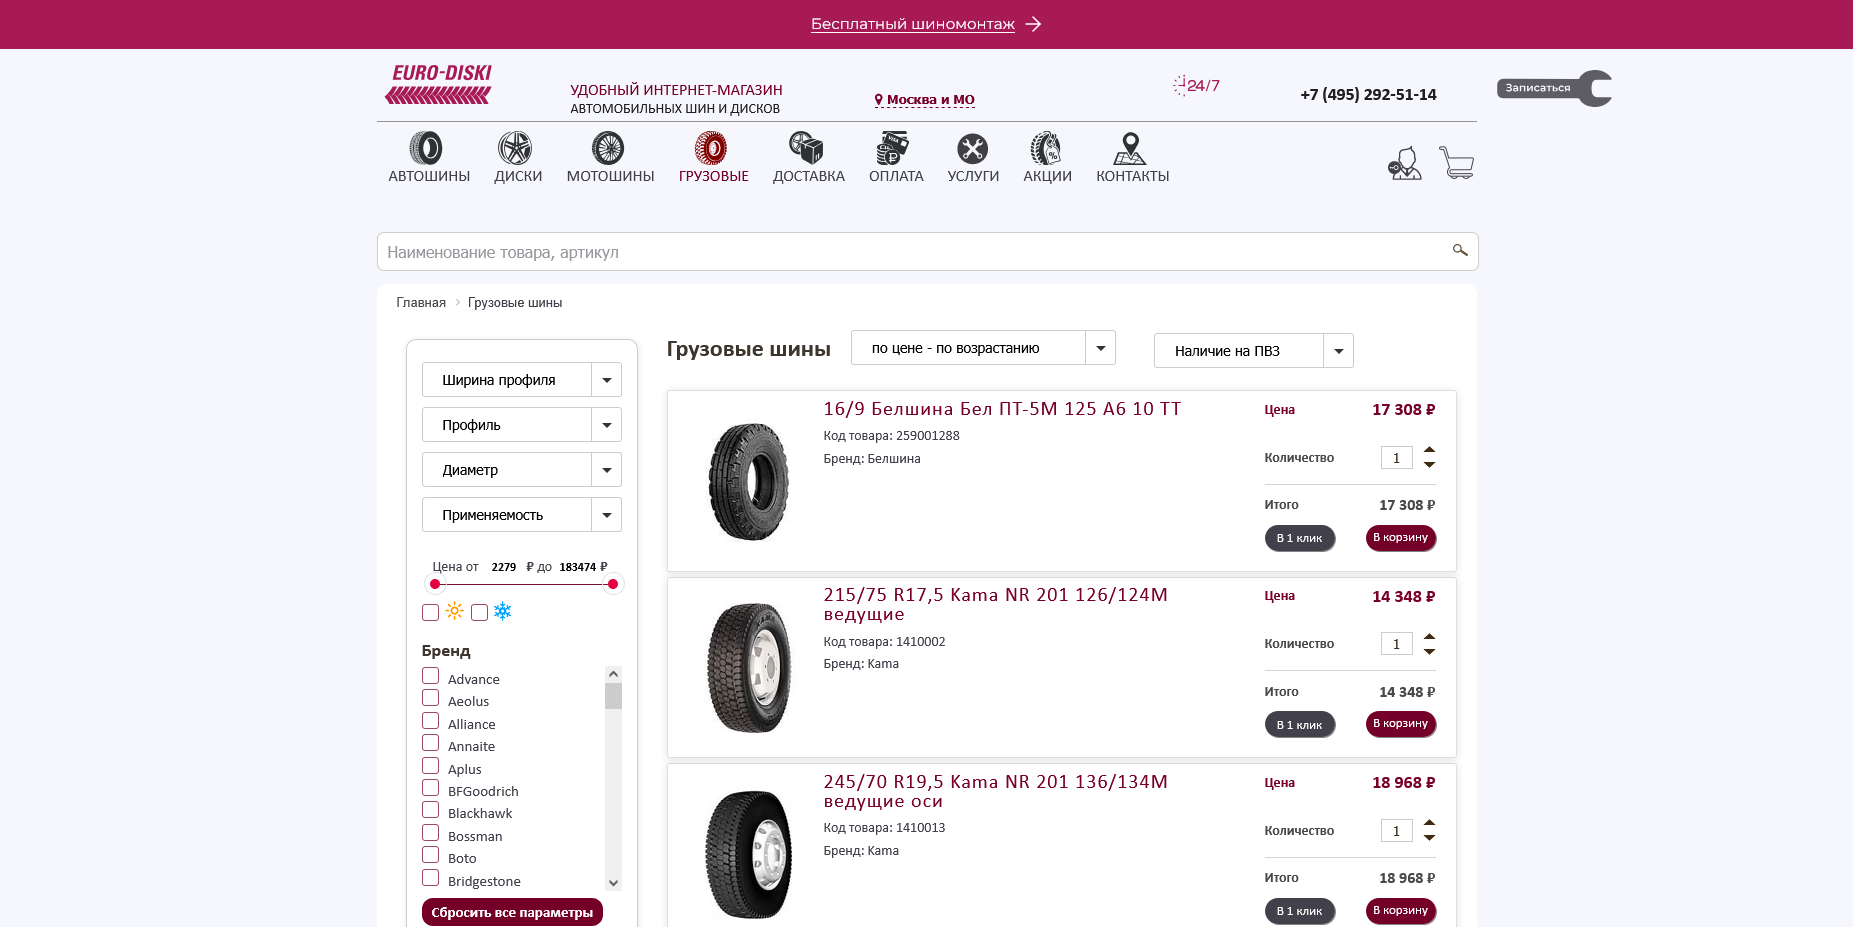
Task: Open the shopping cart icon
Action: coord(1457,163)
